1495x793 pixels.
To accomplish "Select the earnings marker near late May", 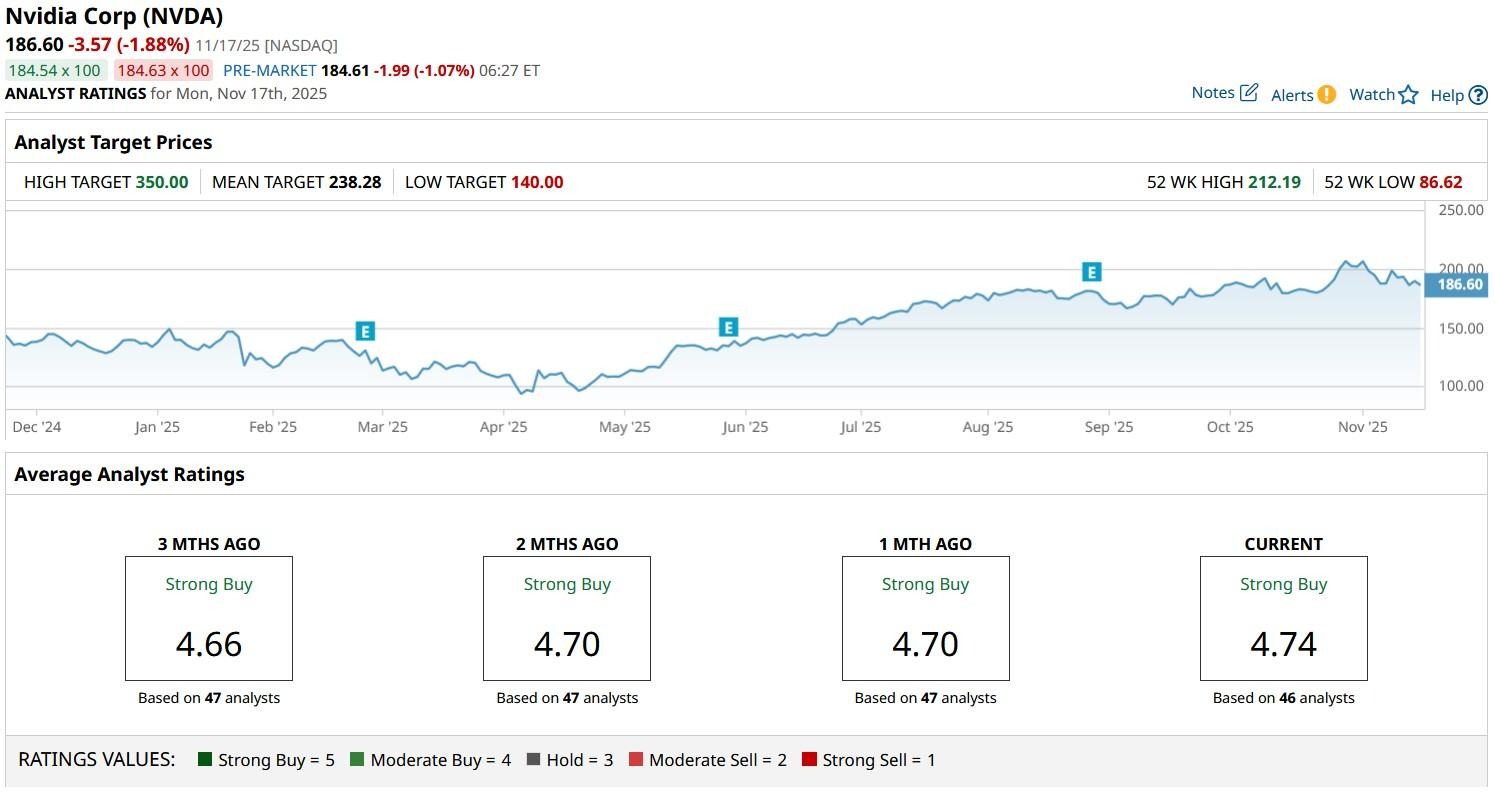I will click(728, 327).
